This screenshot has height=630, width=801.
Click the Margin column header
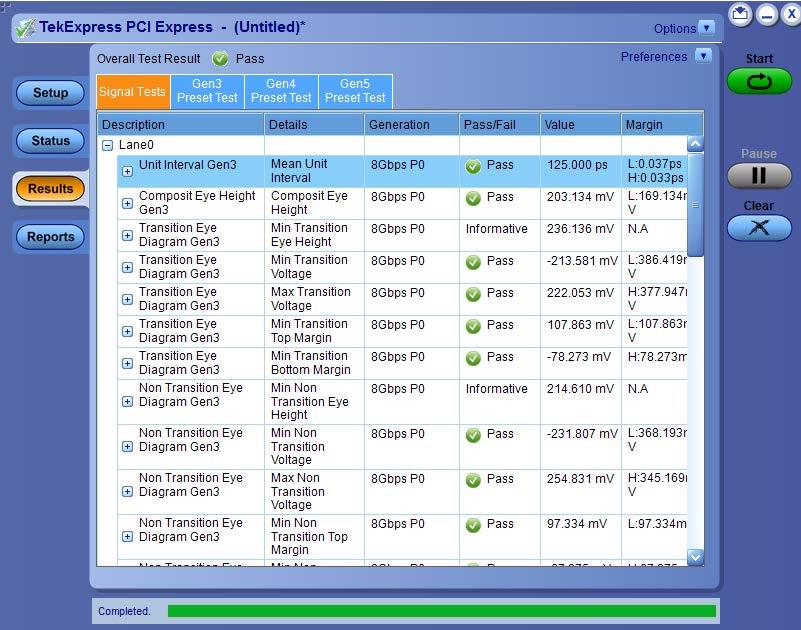click(x=662, y=125)
